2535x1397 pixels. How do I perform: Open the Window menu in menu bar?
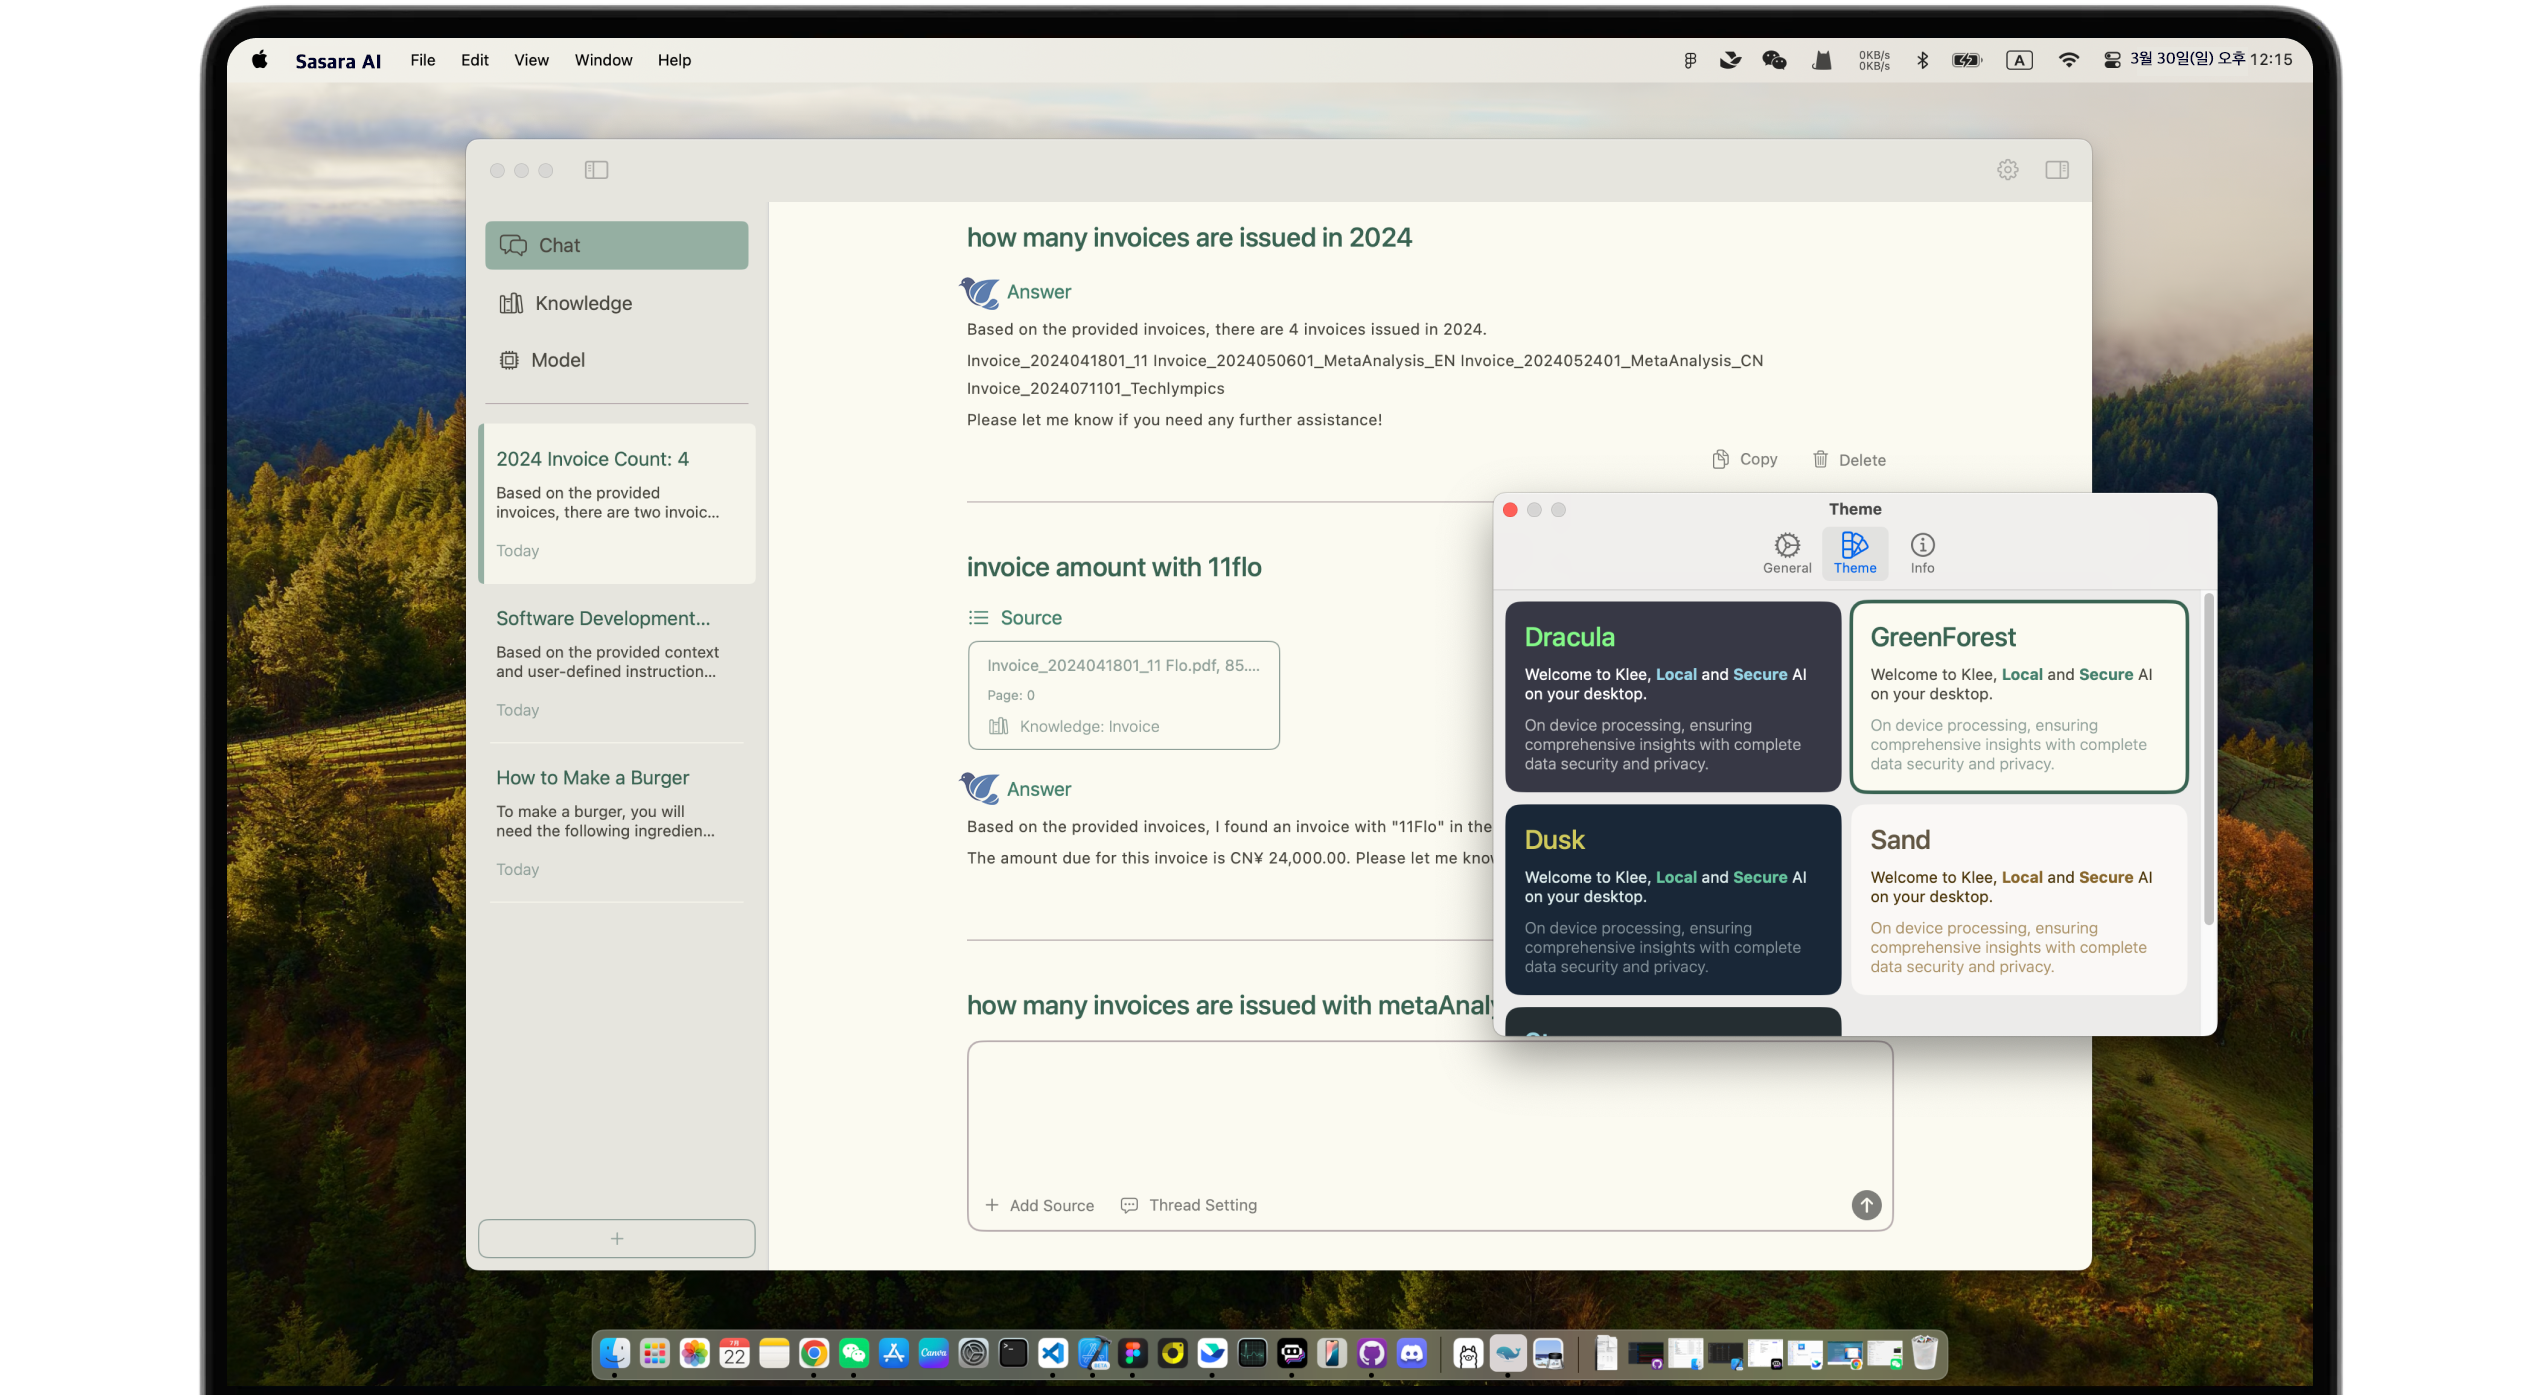click(x=603, y=60)
